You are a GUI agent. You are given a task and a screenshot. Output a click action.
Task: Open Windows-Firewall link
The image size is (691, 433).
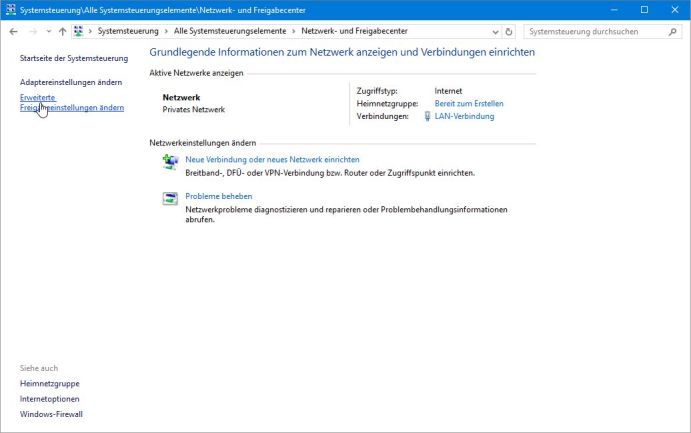(x=51, y=414)
